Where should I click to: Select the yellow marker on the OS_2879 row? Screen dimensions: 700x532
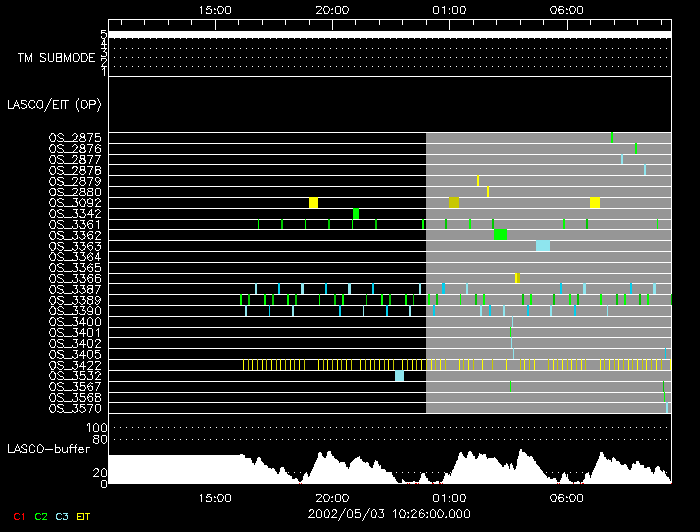[x=478, y=181]
